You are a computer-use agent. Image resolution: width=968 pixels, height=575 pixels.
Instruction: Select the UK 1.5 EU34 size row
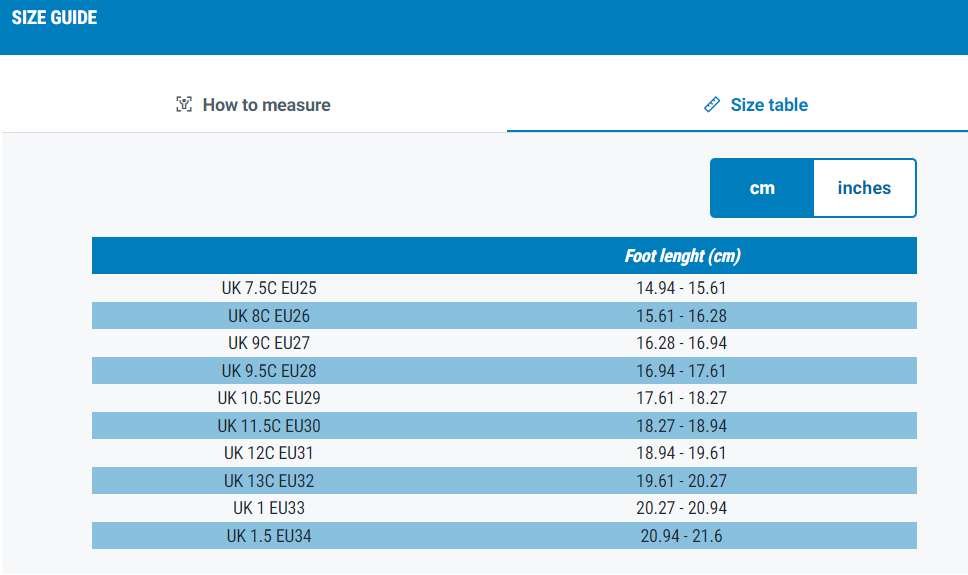click(x=504, y=535)
